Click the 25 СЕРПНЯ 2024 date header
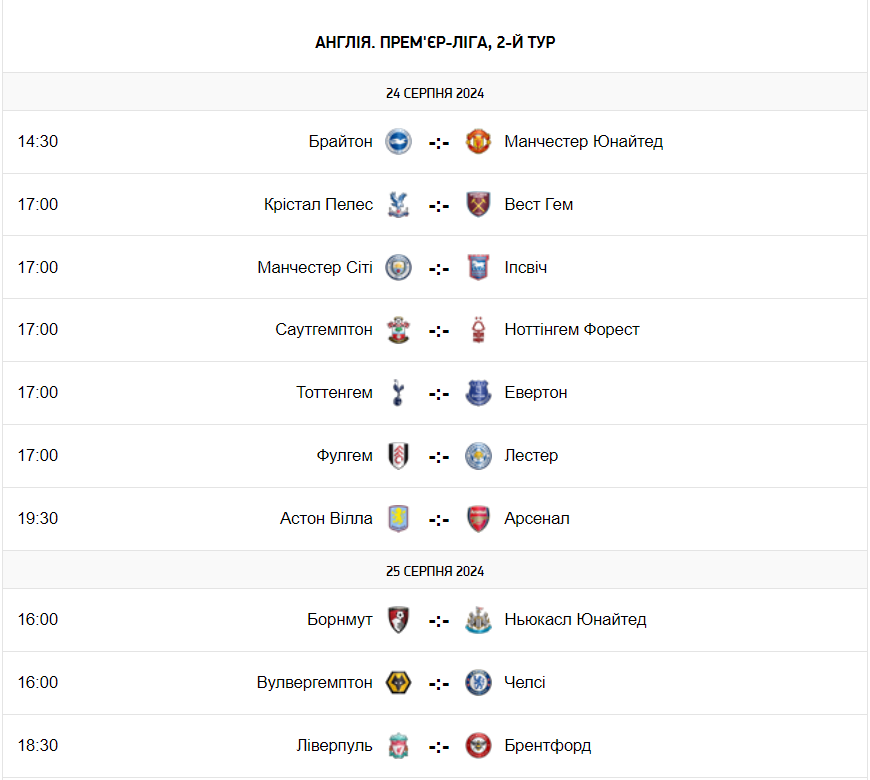The width and height of the screenshot is (870, 780). pyautogui.click(x=435, y=571)
